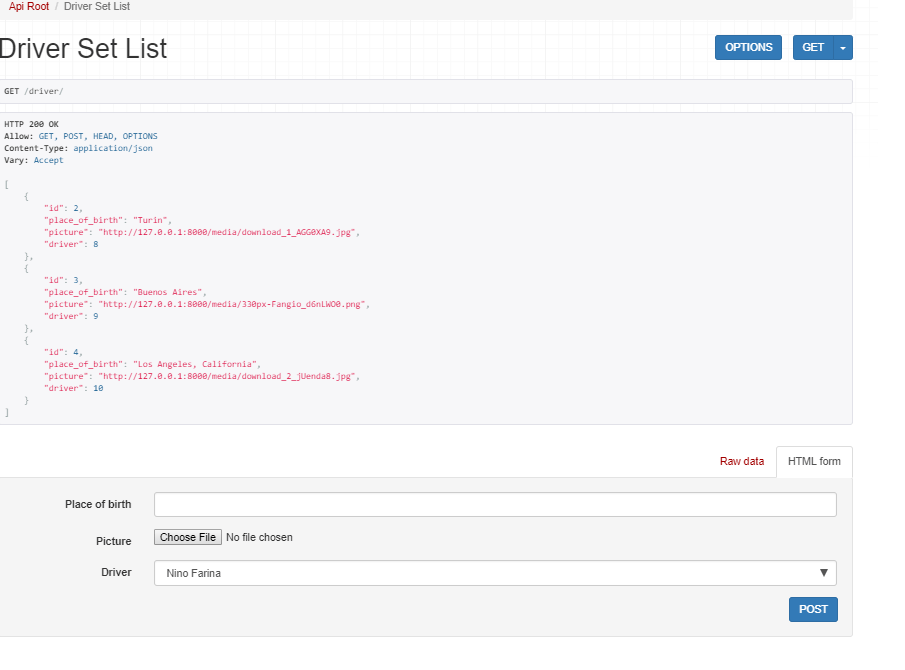Click the GET /driver/ request line box
The height and width of the screenshot is (670, 905).
coord(424,91)
